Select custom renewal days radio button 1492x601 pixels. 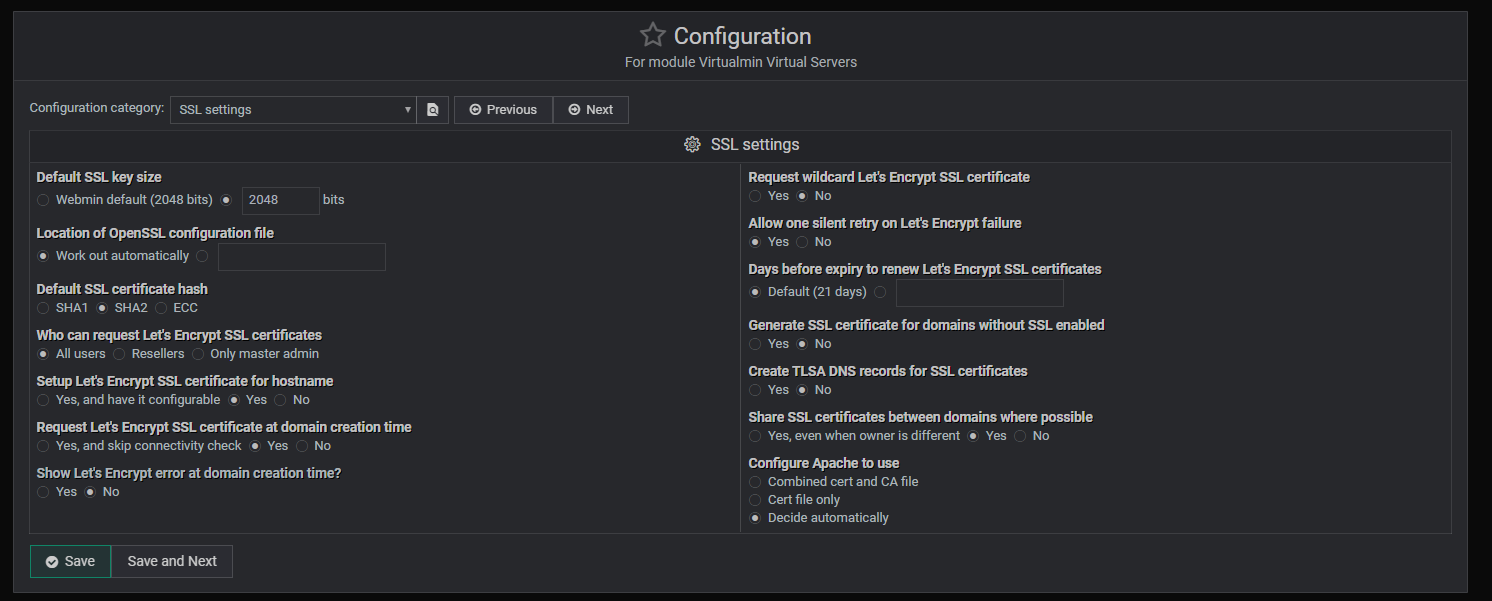coord(881,292)
